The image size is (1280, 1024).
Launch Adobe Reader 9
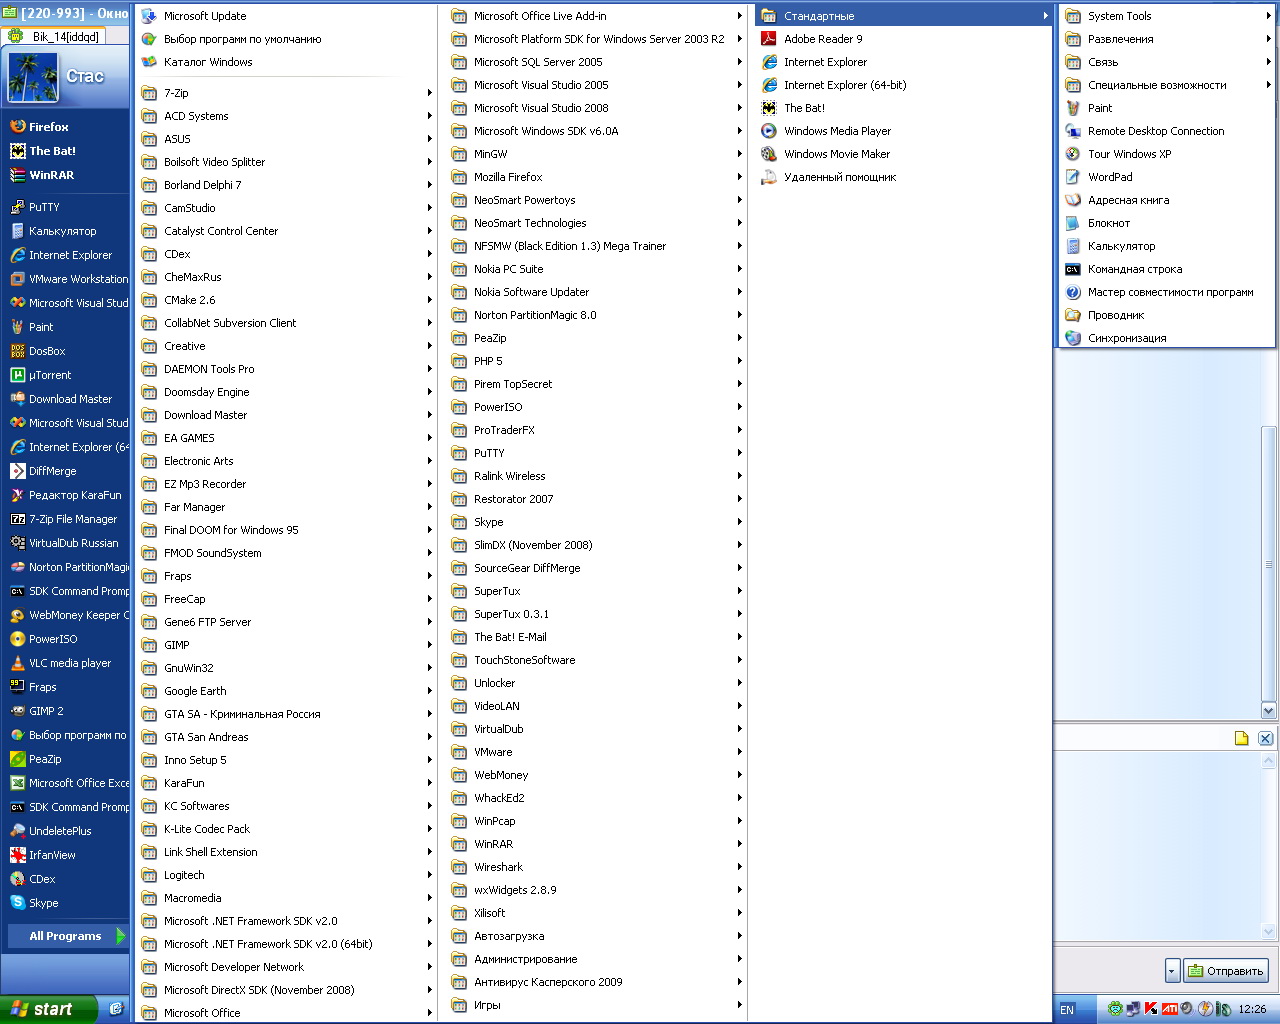click(x=822, y=39)
